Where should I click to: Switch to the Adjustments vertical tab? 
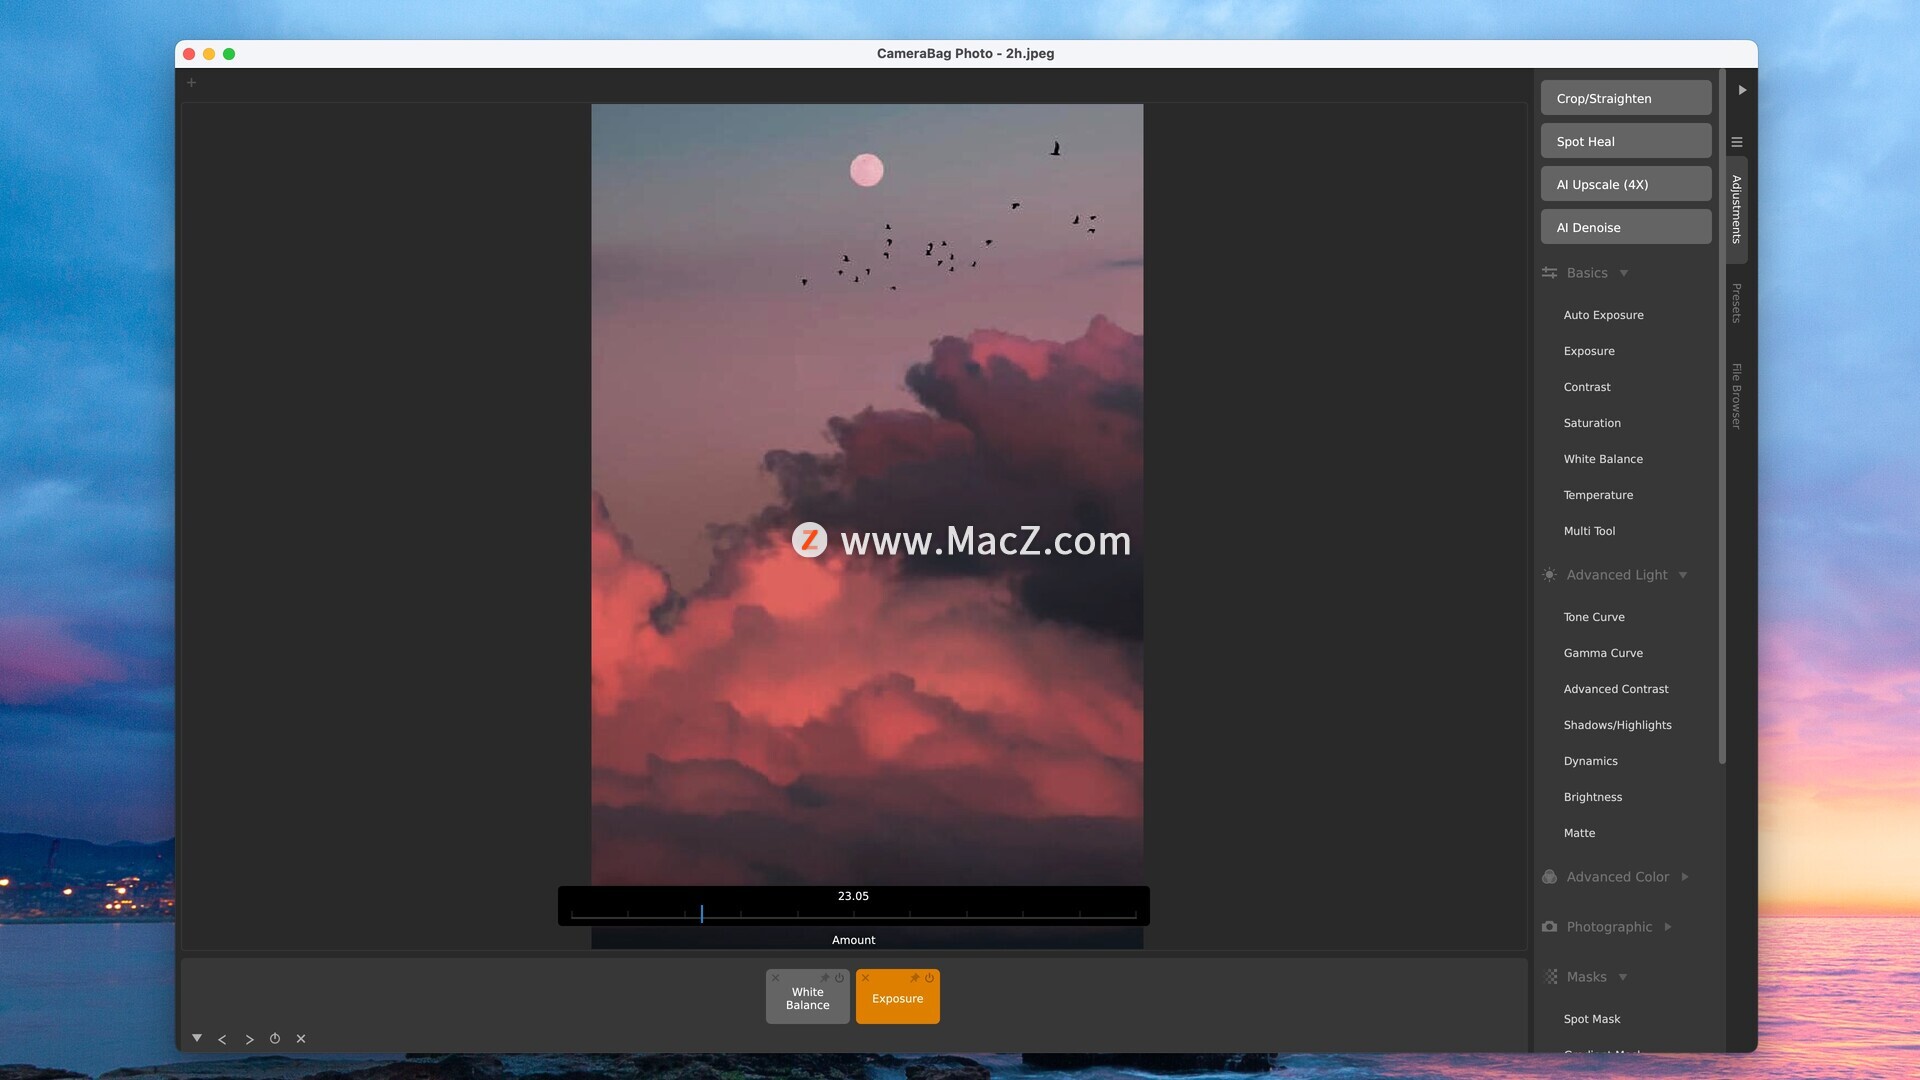tap(1737, 209)
